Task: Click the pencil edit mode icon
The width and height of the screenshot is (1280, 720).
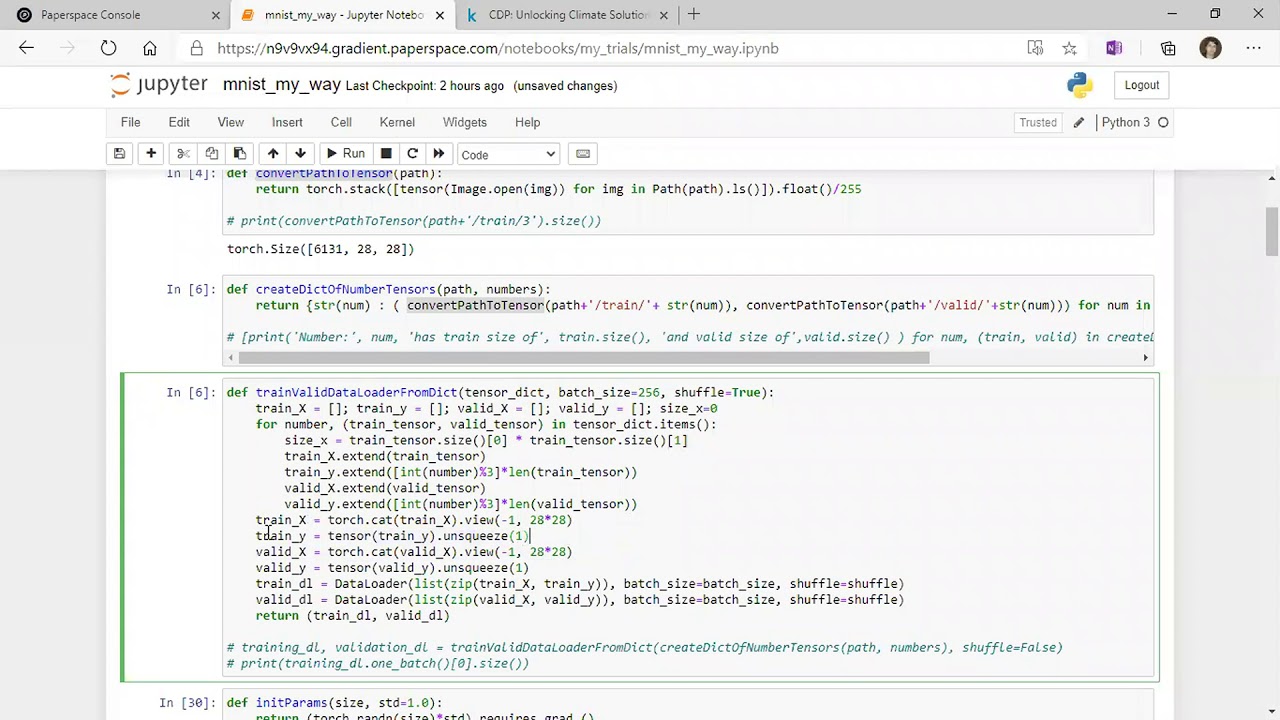Action: coord(1078,122)
